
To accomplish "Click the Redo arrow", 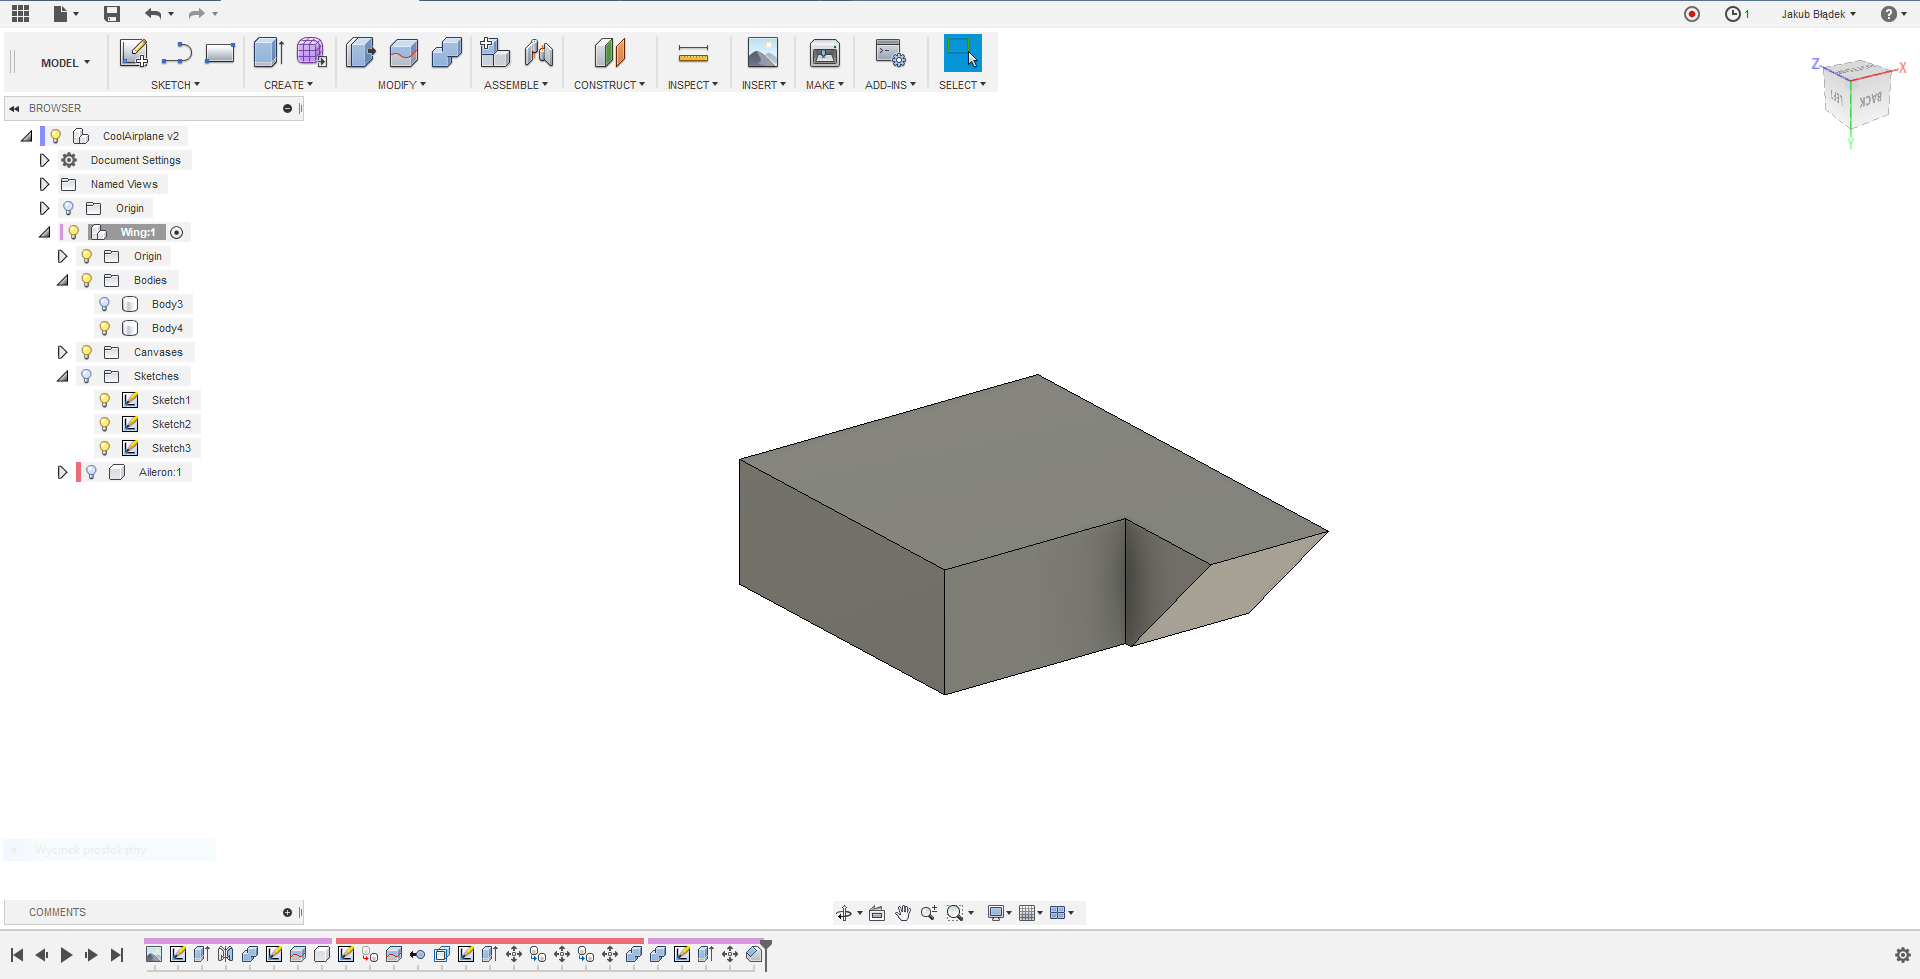I will coord(197,13).
